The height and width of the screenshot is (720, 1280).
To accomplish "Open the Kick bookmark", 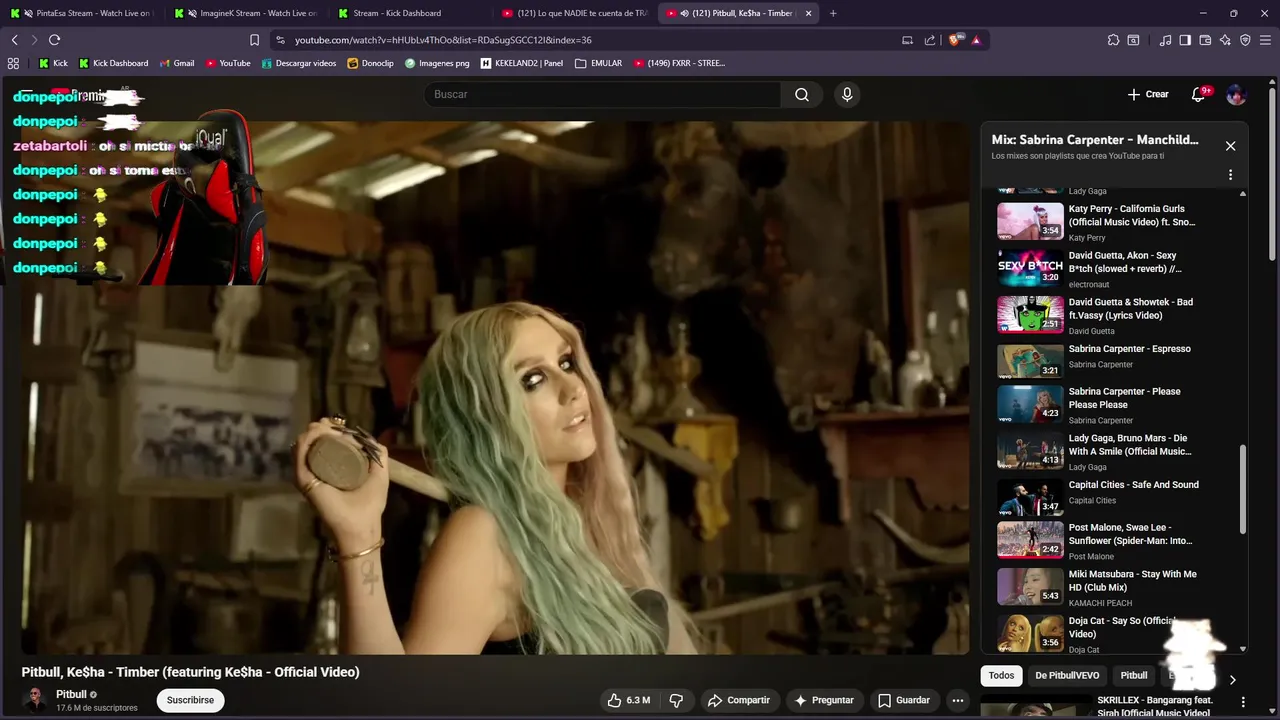I will (53, 63).
